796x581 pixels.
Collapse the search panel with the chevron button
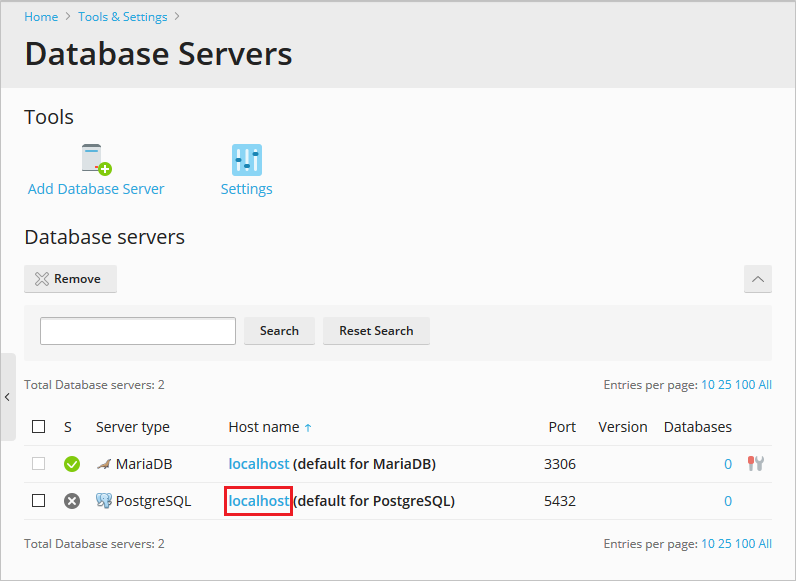pyautogui.click(x=758, y=279)
